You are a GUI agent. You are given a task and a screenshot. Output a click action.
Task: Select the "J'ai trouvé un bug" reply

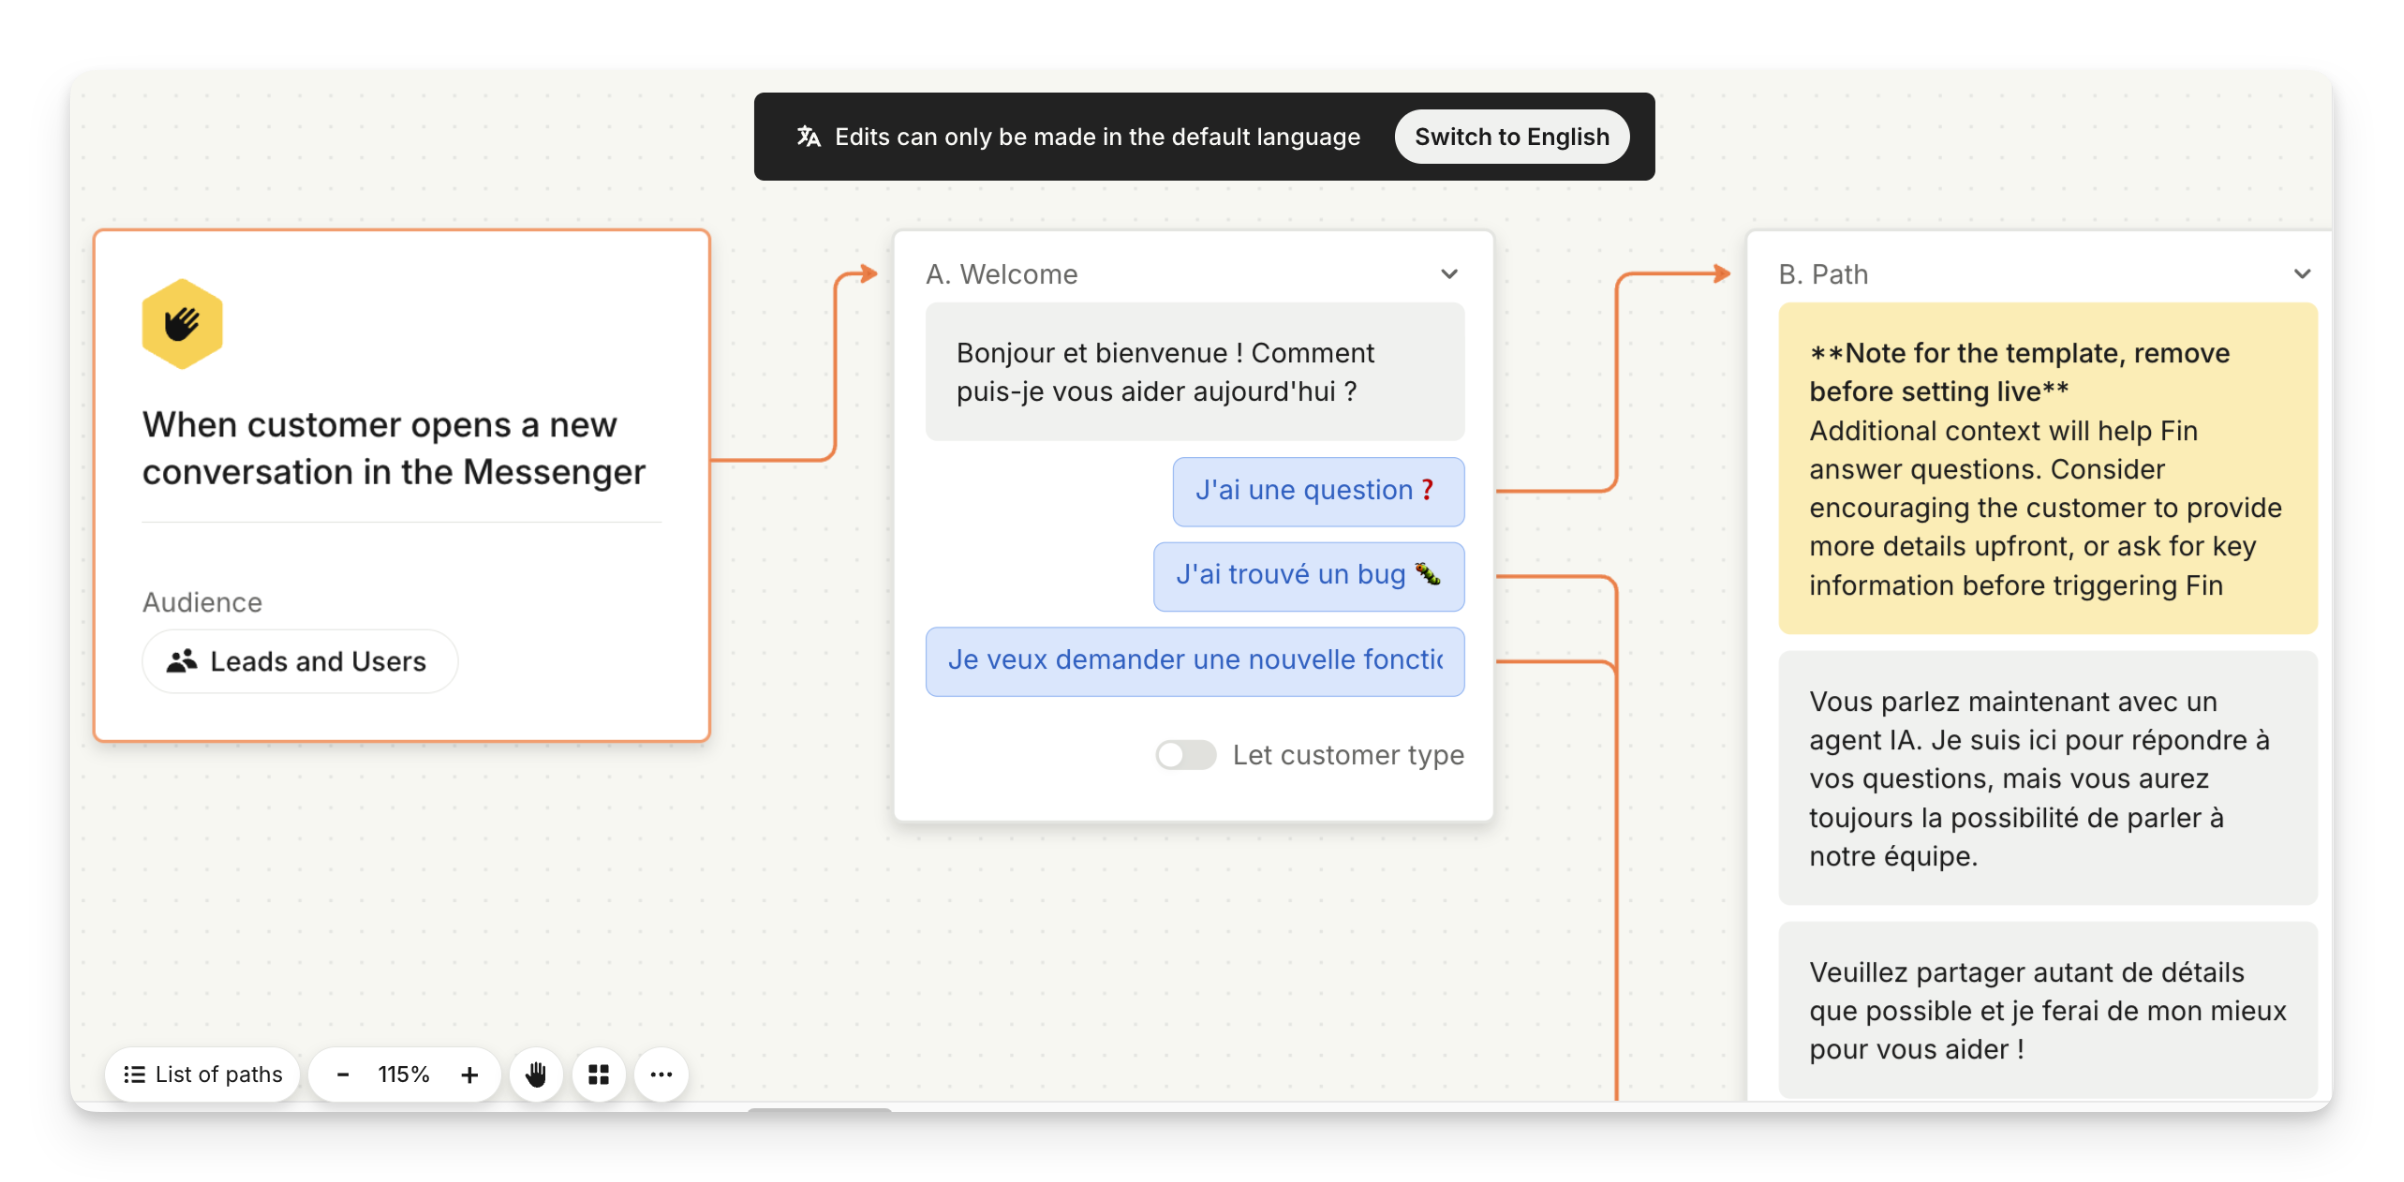pos(1308,576)
